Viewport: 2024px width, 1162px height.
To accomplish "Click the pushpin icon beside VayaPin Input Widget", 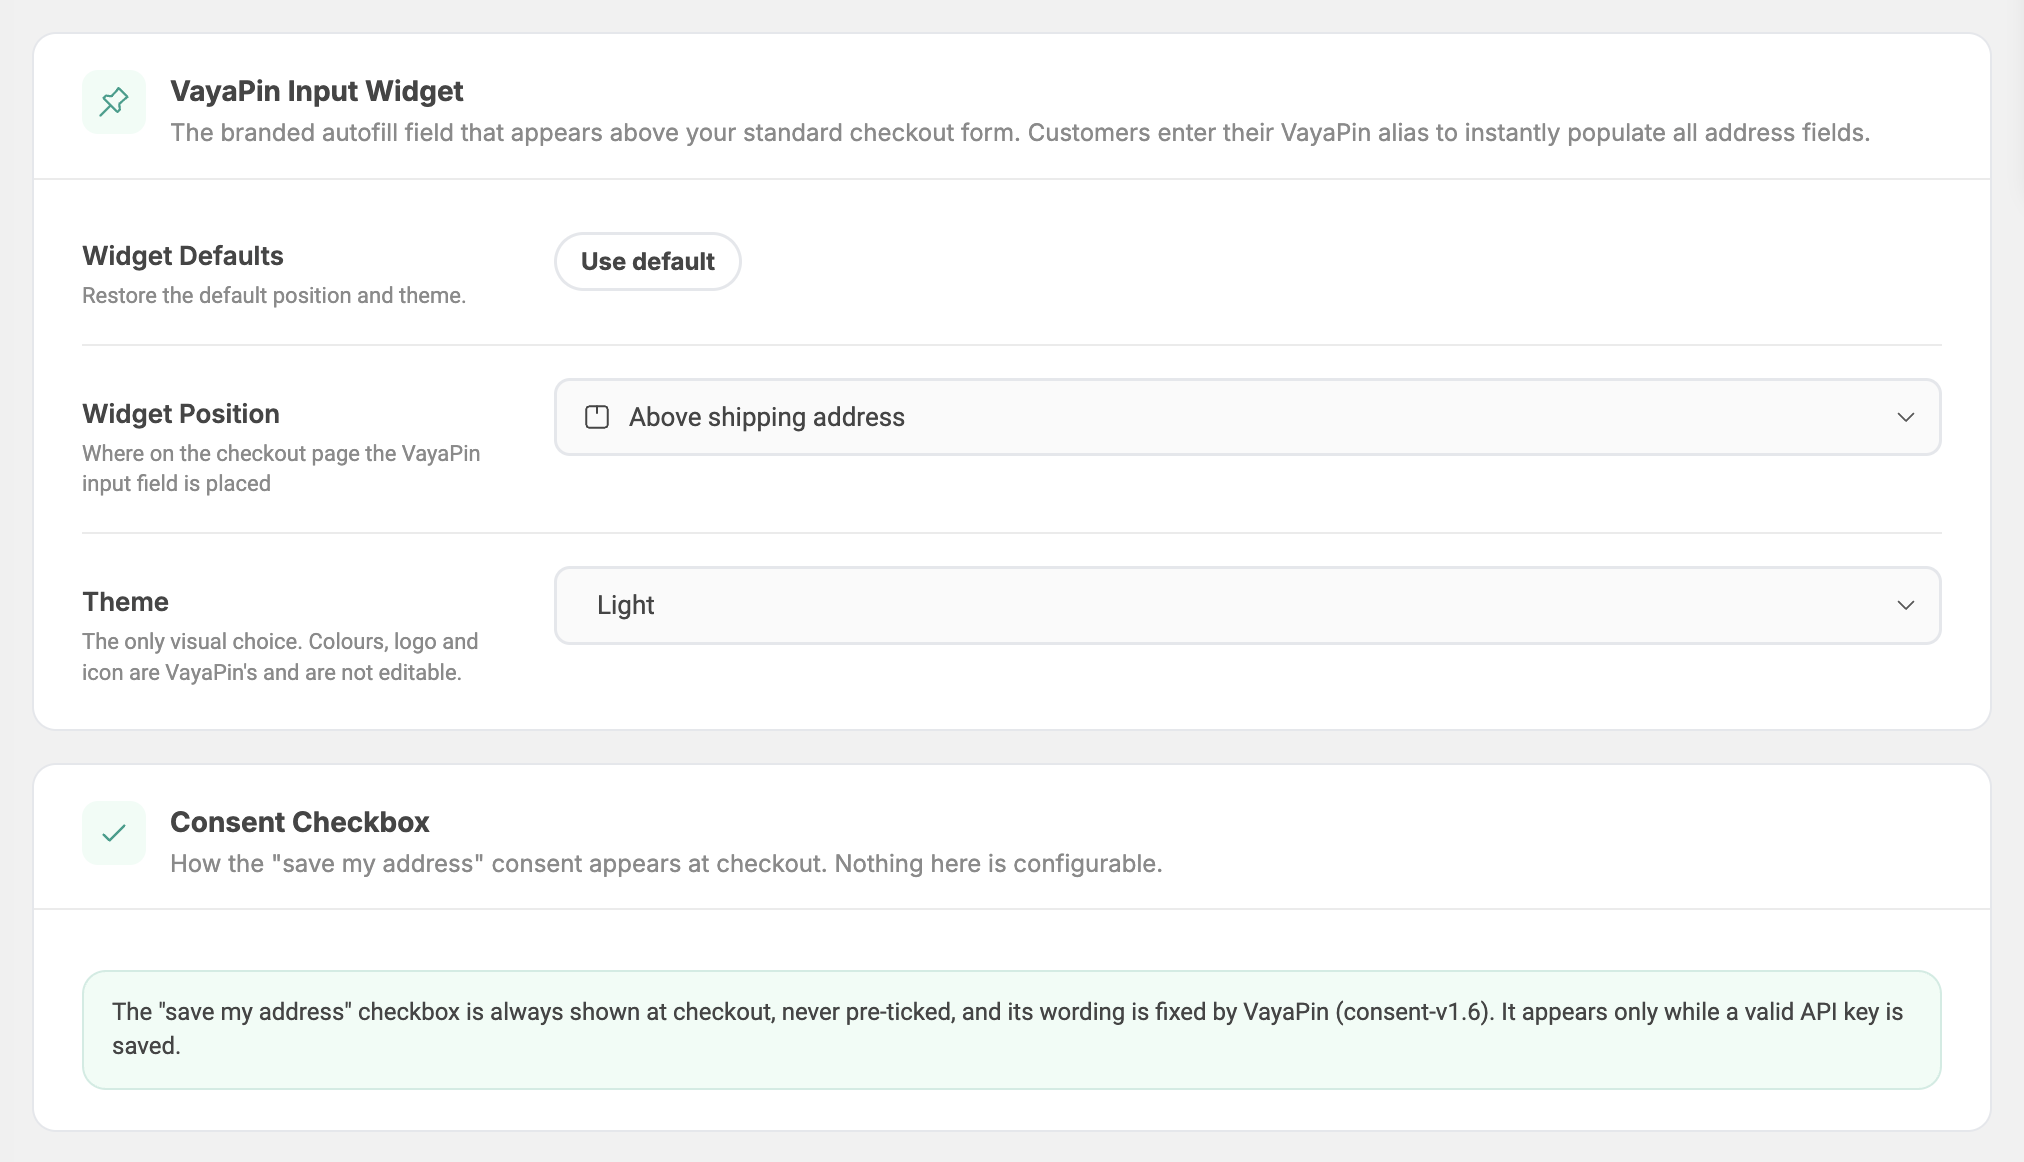I will (x=114, y=102).
